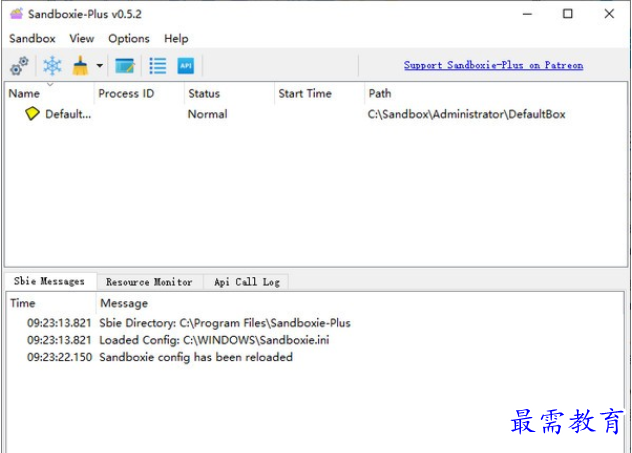Switch to the Api Call Log tab

point(247,282)
